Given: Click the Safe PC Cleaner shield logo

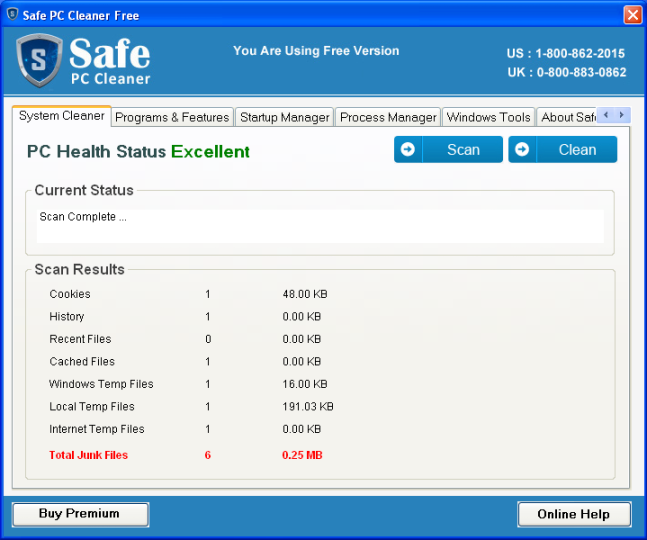Looking at the screenshot, I should coord(40,62).
